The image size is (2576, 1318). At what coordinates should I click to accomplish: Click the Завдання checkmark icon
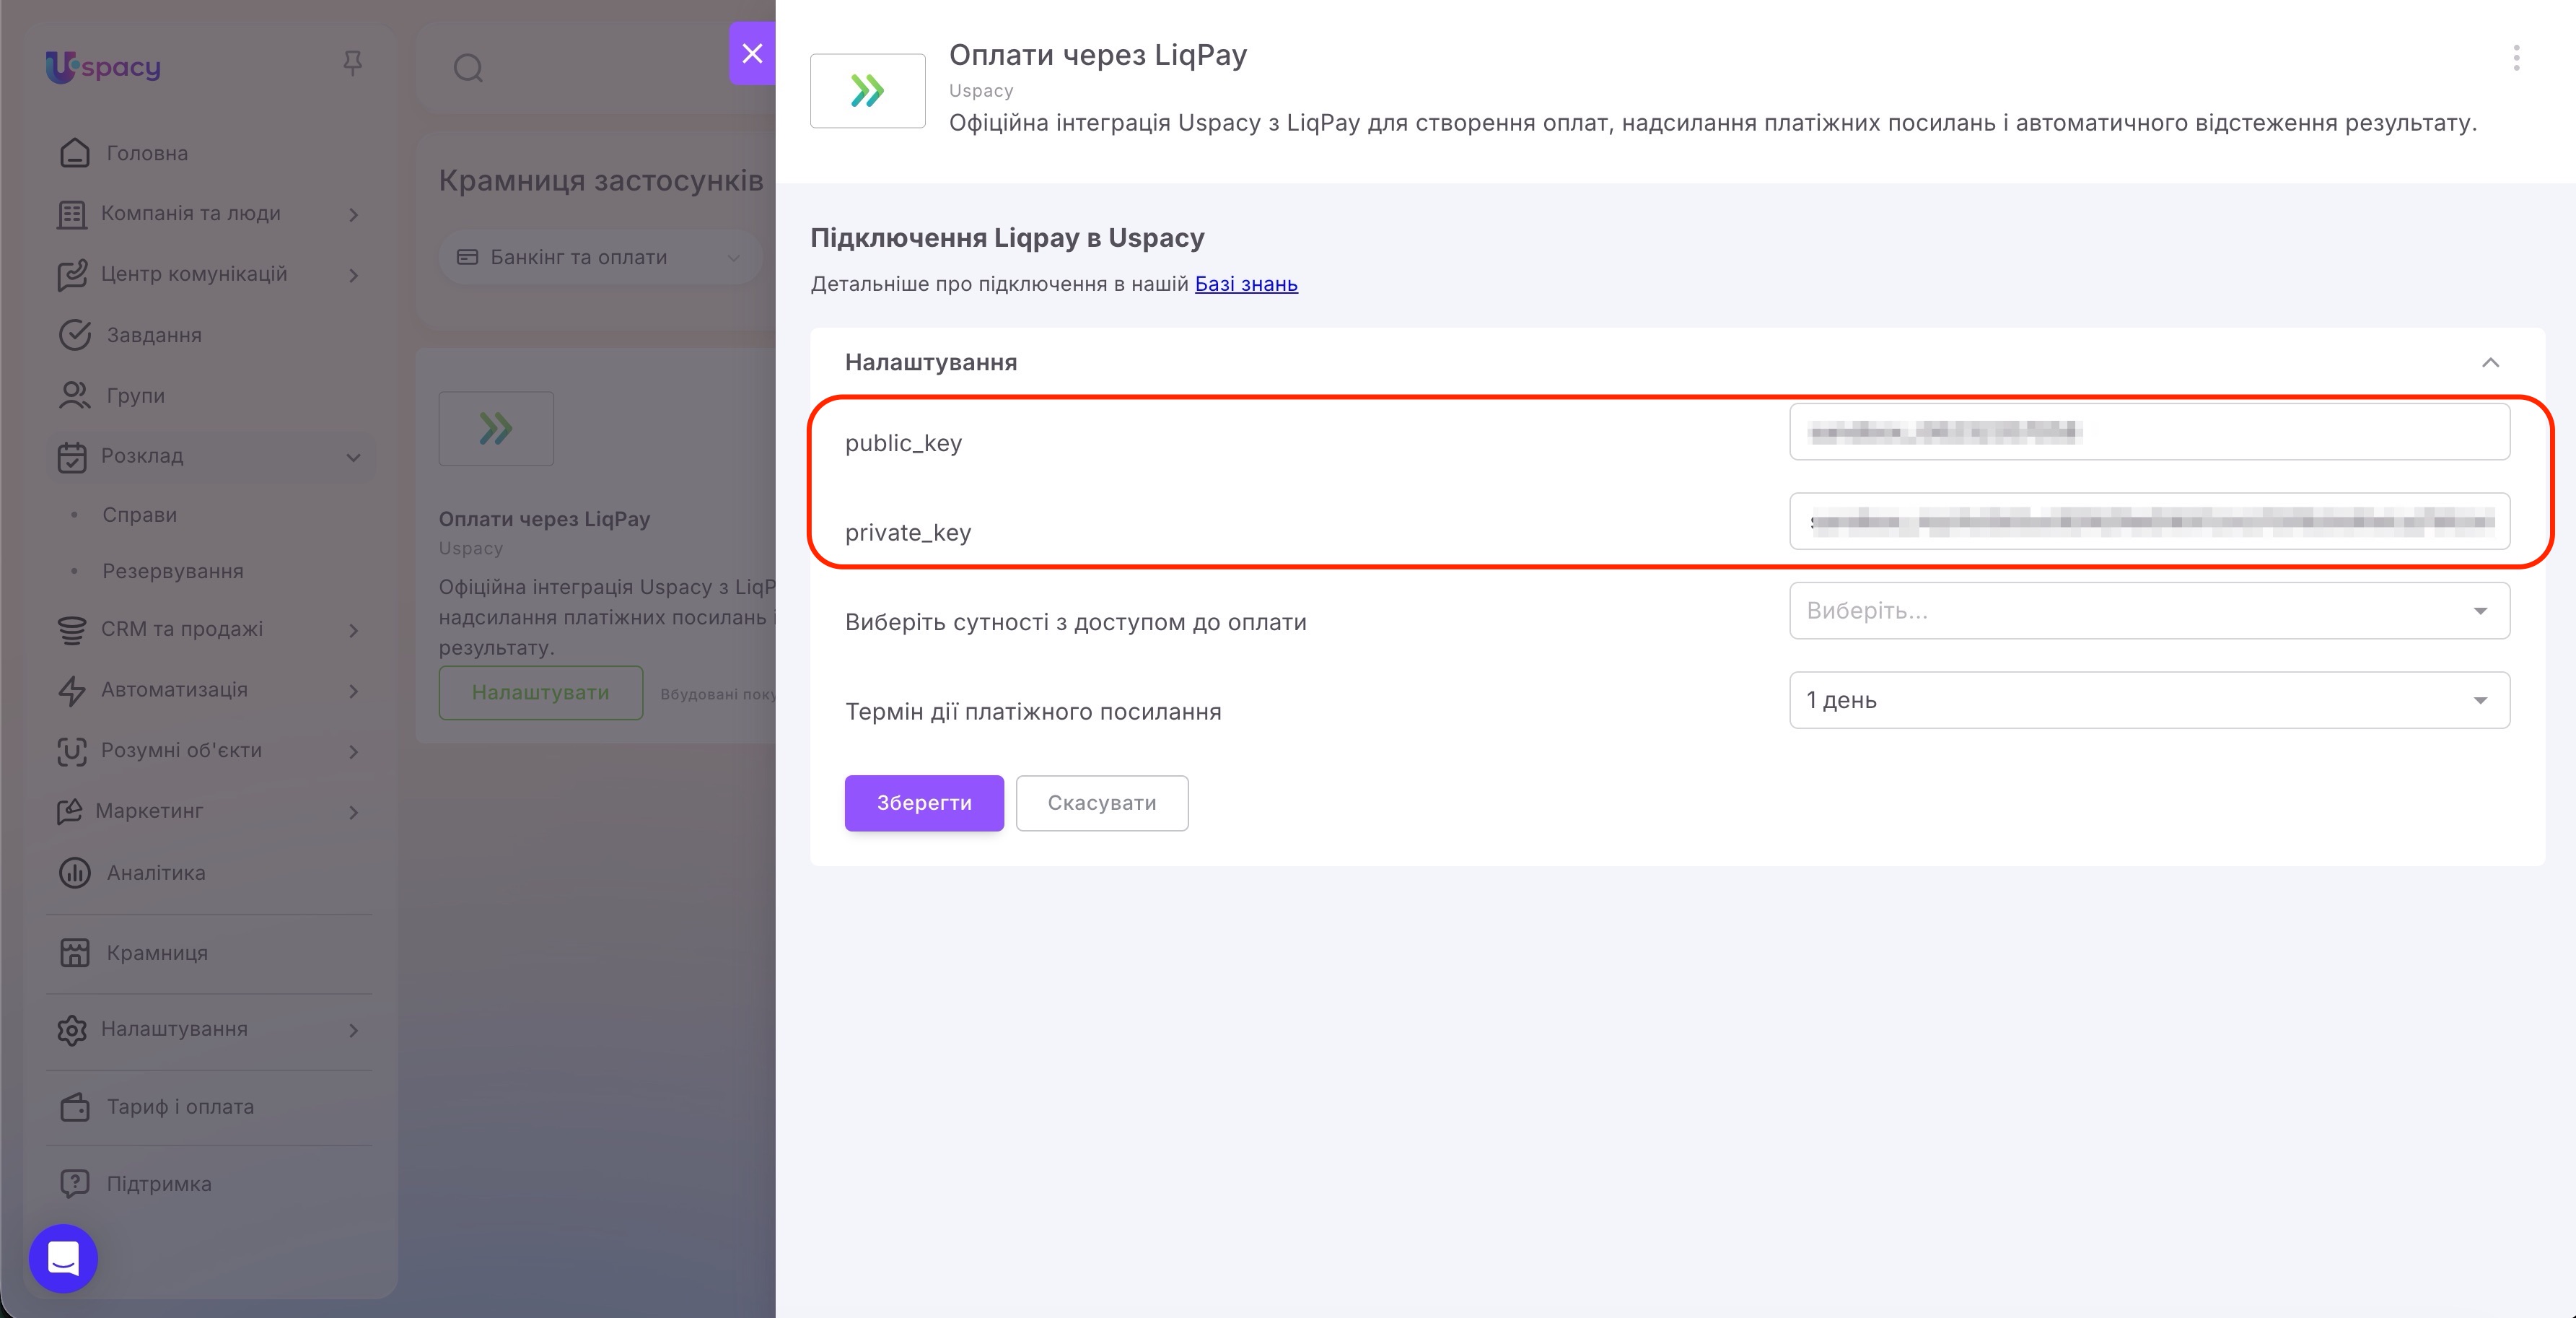[x=75, y=335]
